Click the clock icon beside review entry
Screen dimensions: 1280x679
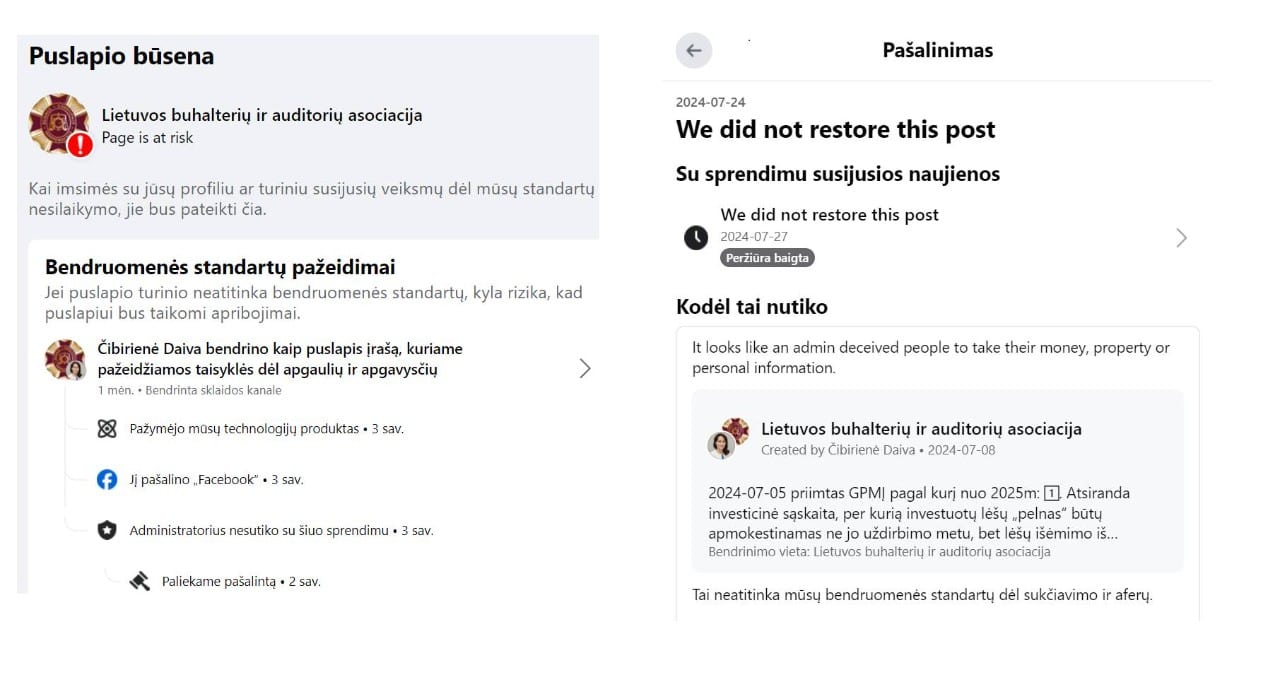(x=696, y=237)
